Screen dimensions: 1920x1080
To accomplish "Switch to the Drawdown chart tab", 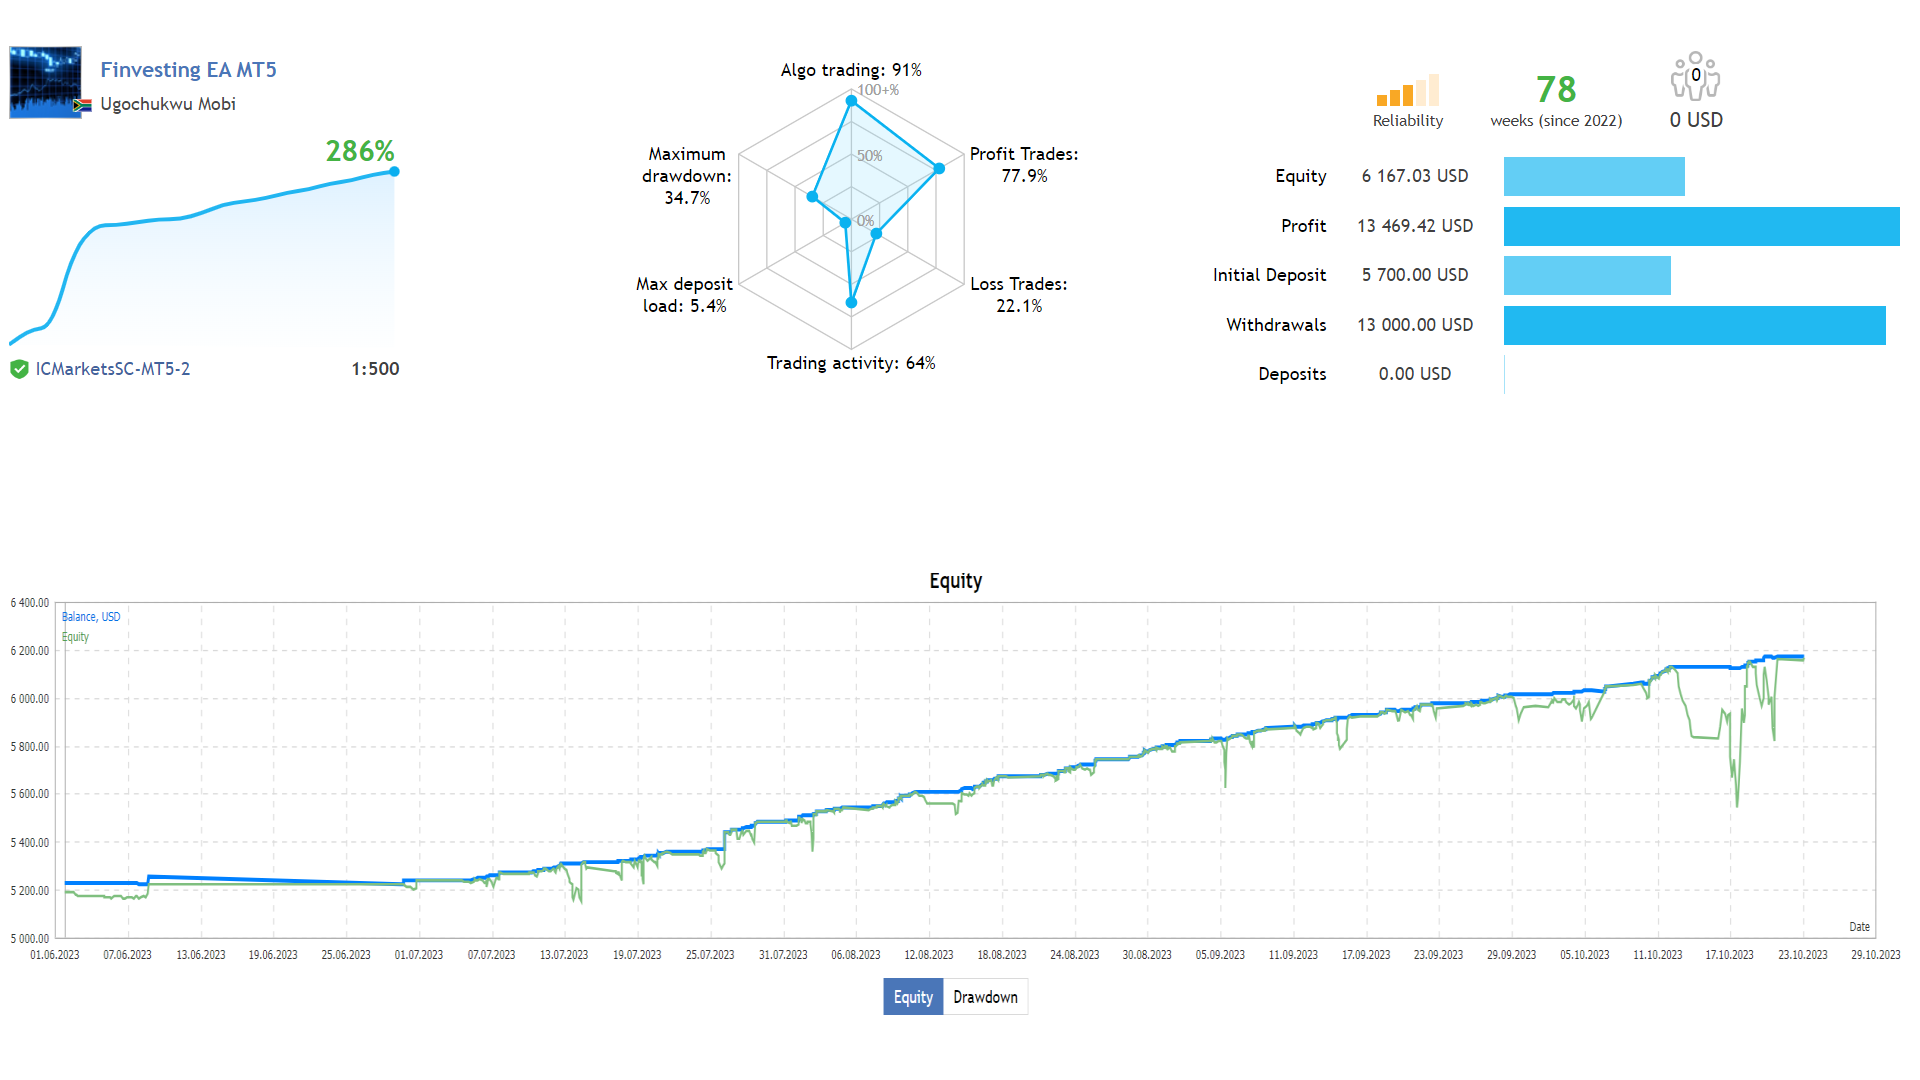I will coord(985,997).
